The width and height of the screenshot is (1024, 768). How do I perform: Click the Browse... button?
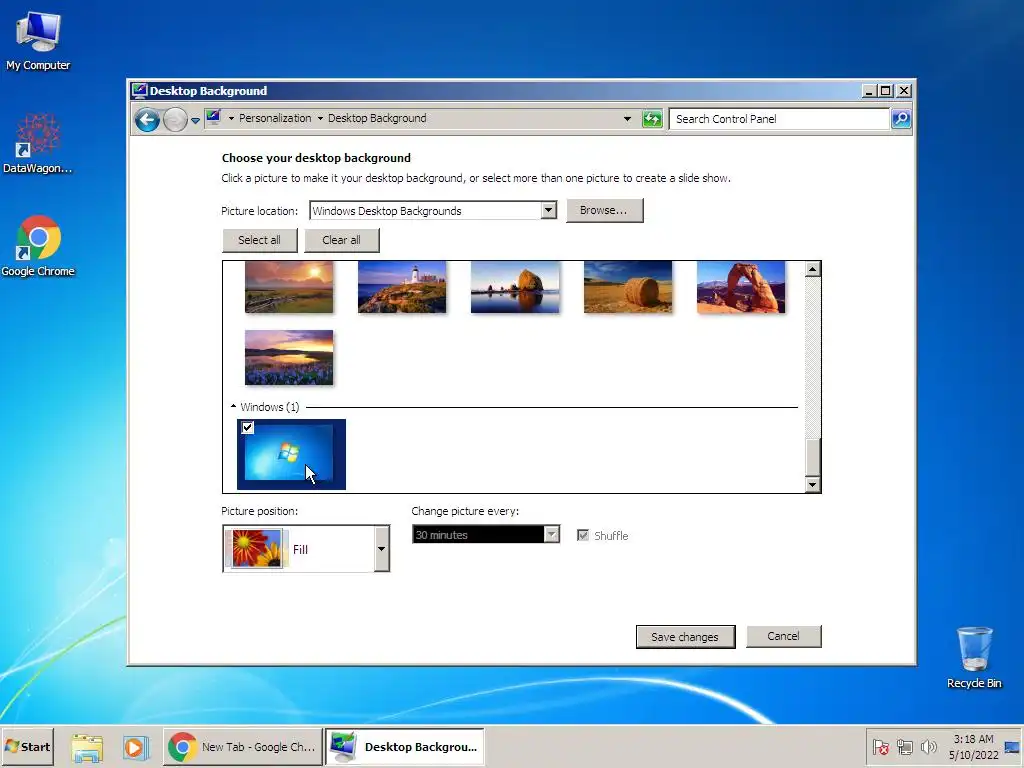pos(604,210)
